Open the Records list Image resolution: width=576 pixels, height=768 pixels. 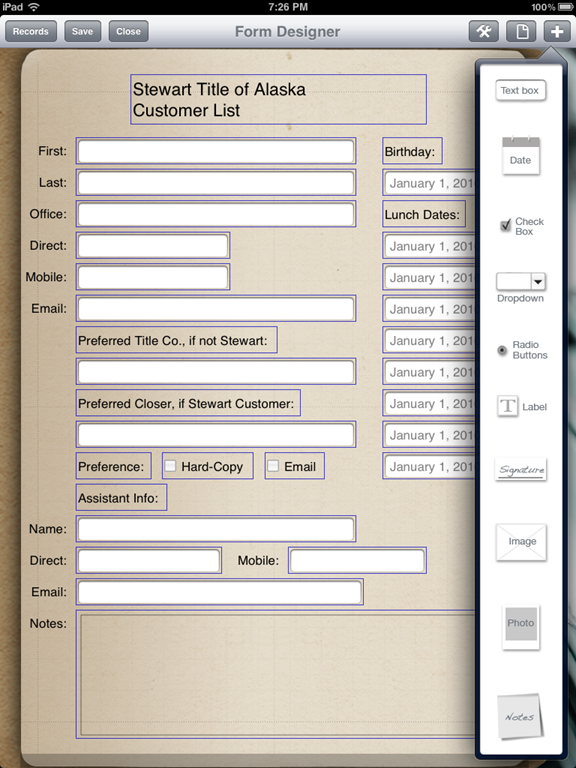(31, 31)
